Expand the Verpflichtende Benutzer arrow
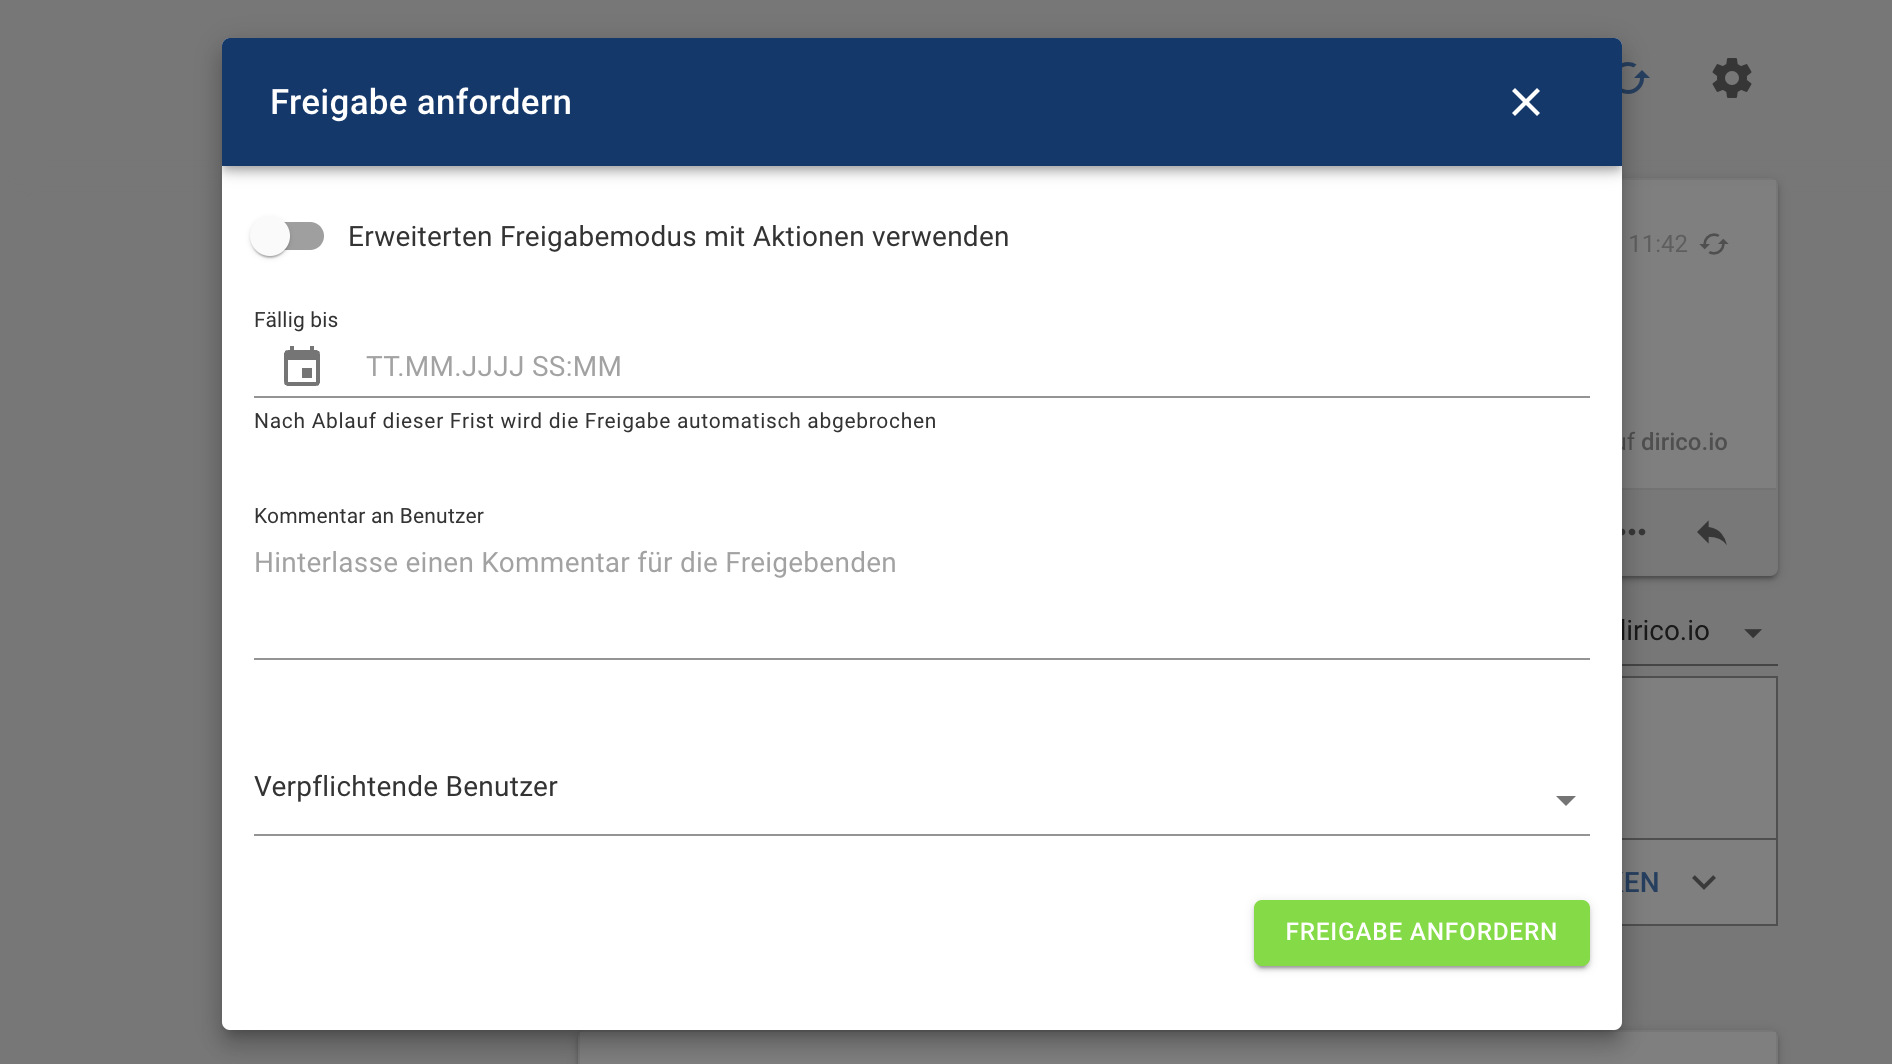 pyautogui.click(x=1565, y=800)
